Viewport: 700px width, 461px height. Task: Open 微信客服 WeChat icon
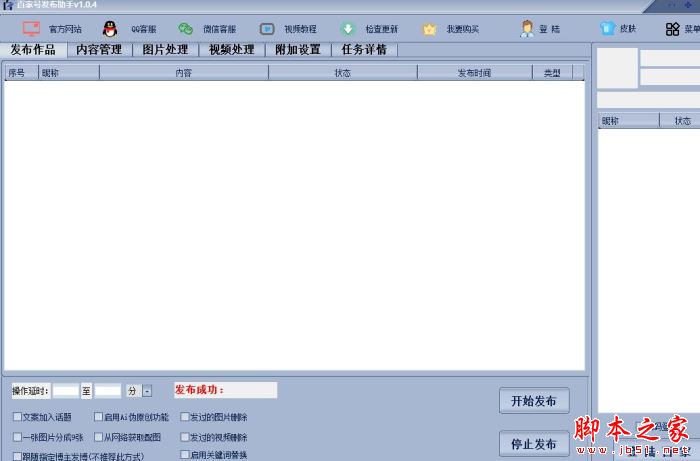point(185,29)
